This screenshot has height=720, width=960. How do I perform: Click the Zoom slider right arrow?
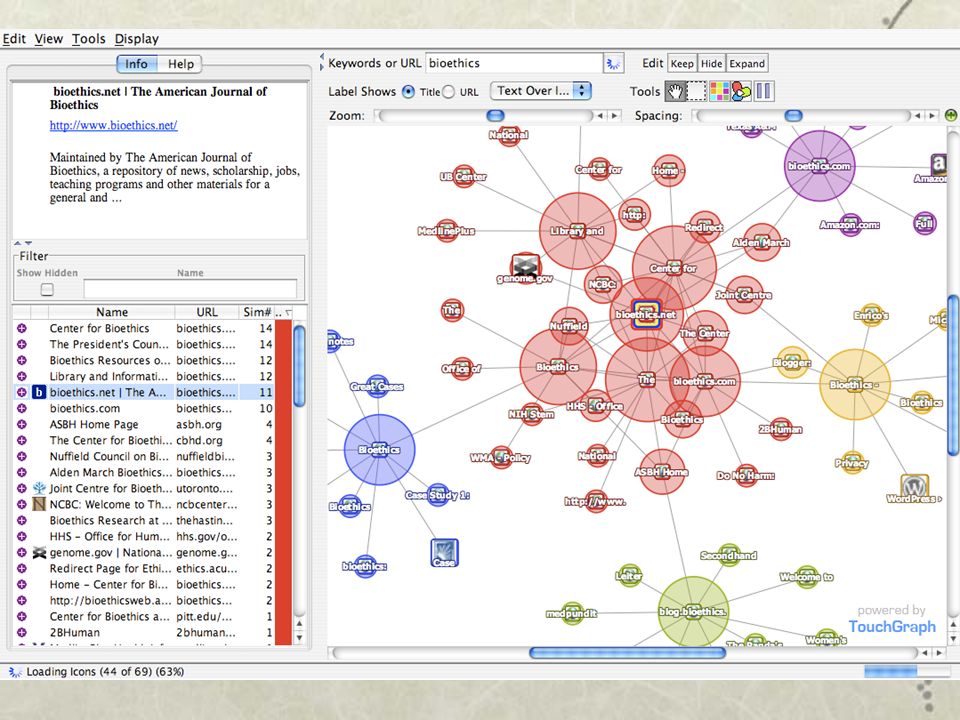coord(614,115)
